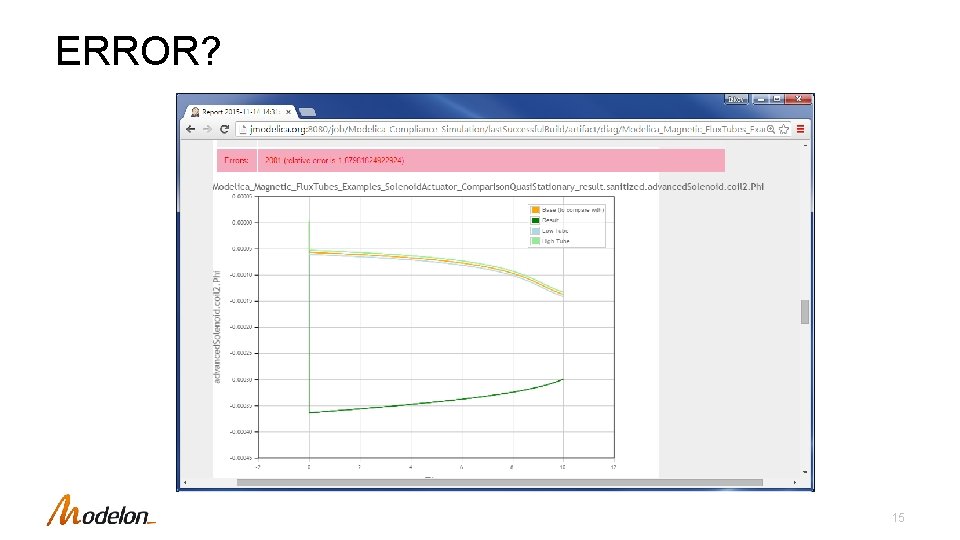Click the page file icon in the address bar
This screenshot has width=960, height=540.
tap(242, 129)
